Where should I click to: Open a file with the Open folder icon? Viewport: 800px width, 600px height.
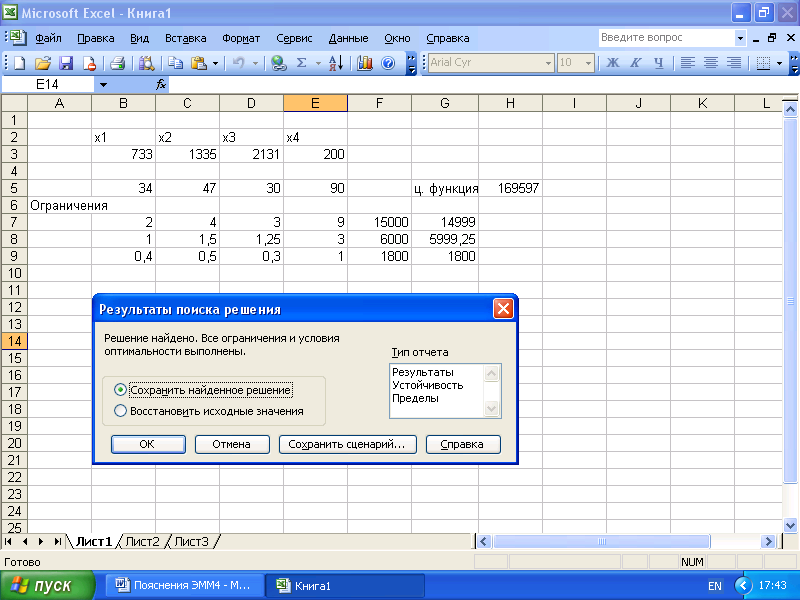43,63
